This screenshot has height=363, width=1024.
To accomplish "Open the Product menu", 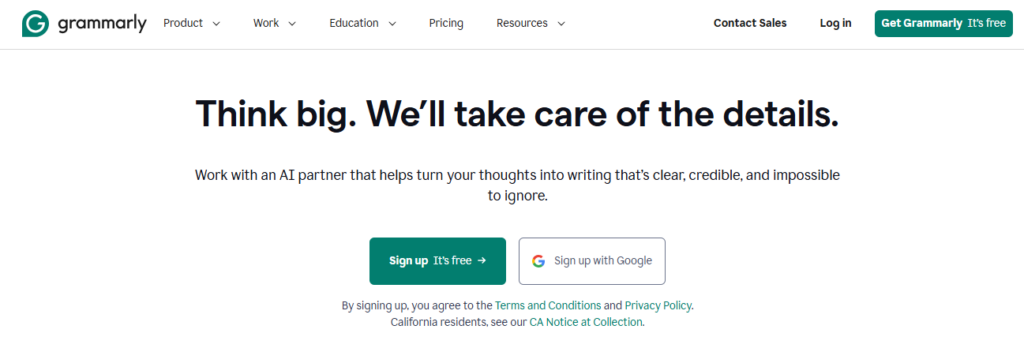I will click(191, 24).
